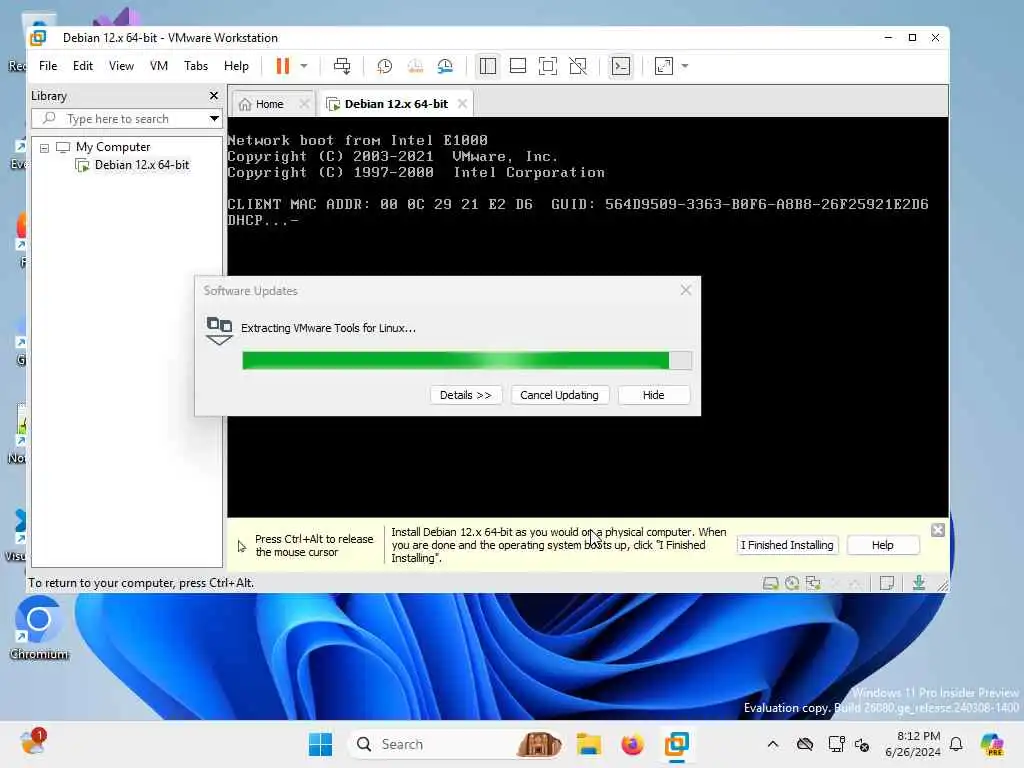
Task: Open the VM menu
Action: coord(159,66)
